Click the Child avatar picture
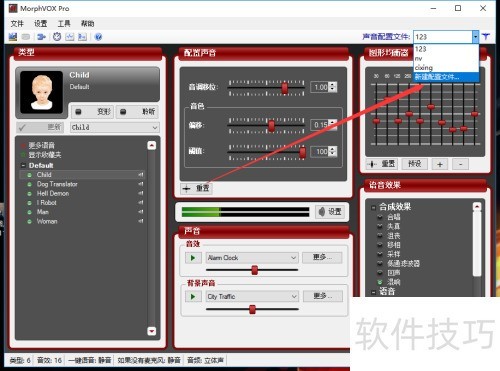 point(42,92)
